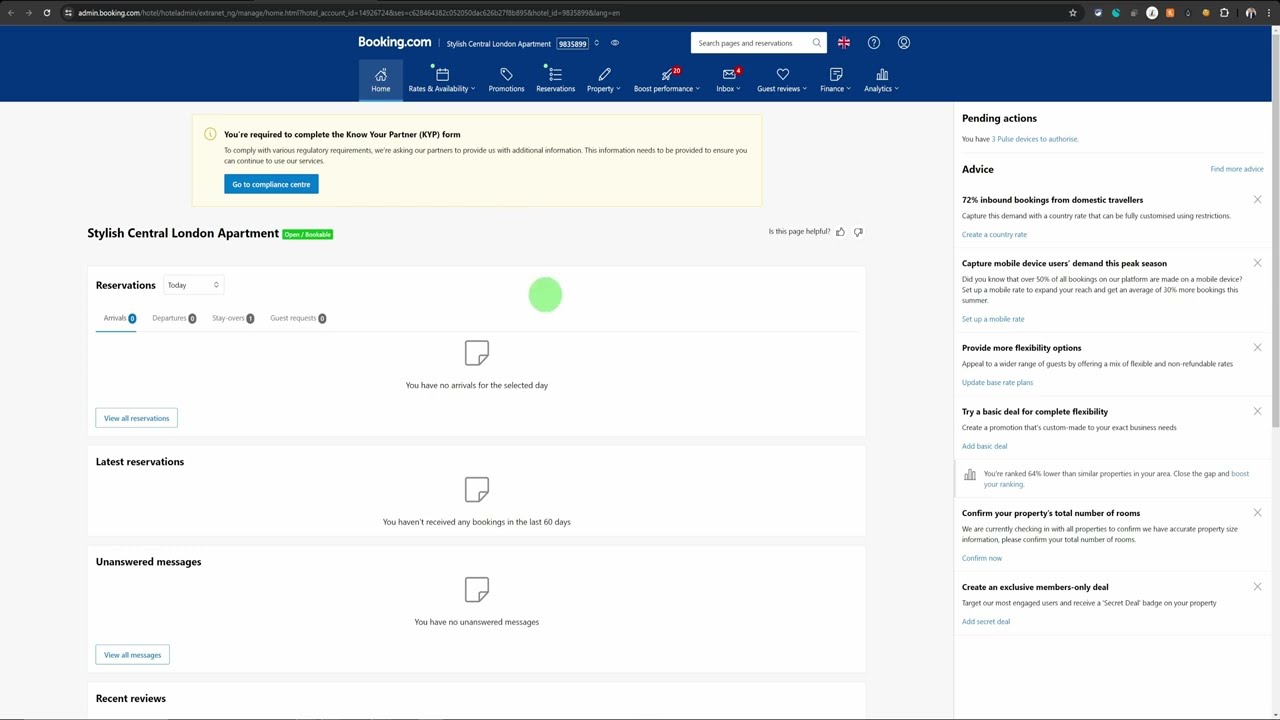Select the Stay-overs tab

click(x=233, y=318)
